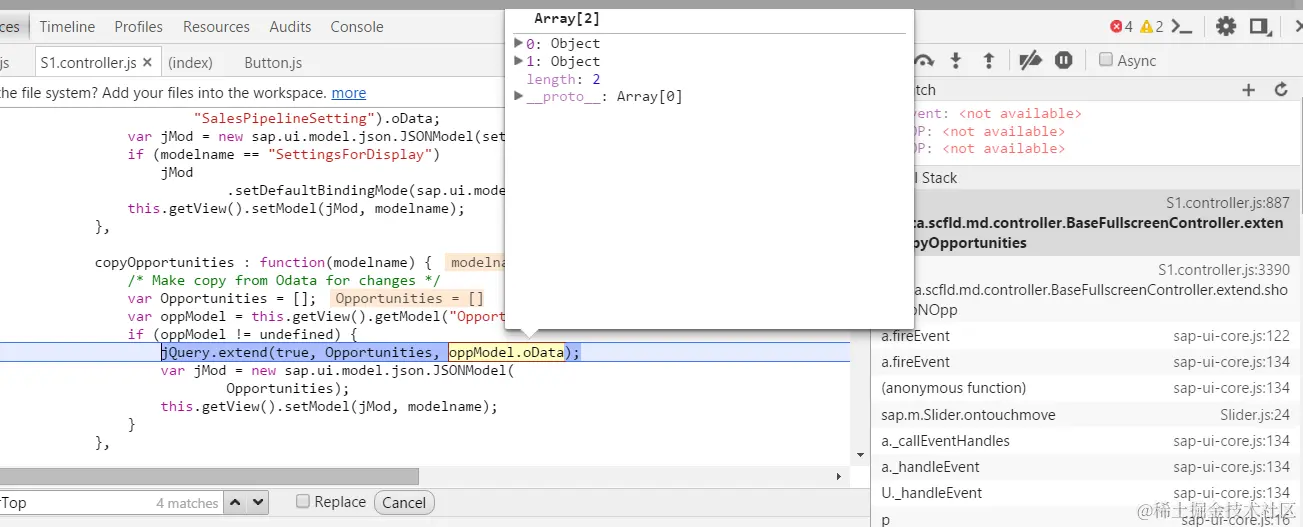The image size is (1303, 527).
Task: Deactivate breakpoints with the slashed-label icon
Action: 1030,61
